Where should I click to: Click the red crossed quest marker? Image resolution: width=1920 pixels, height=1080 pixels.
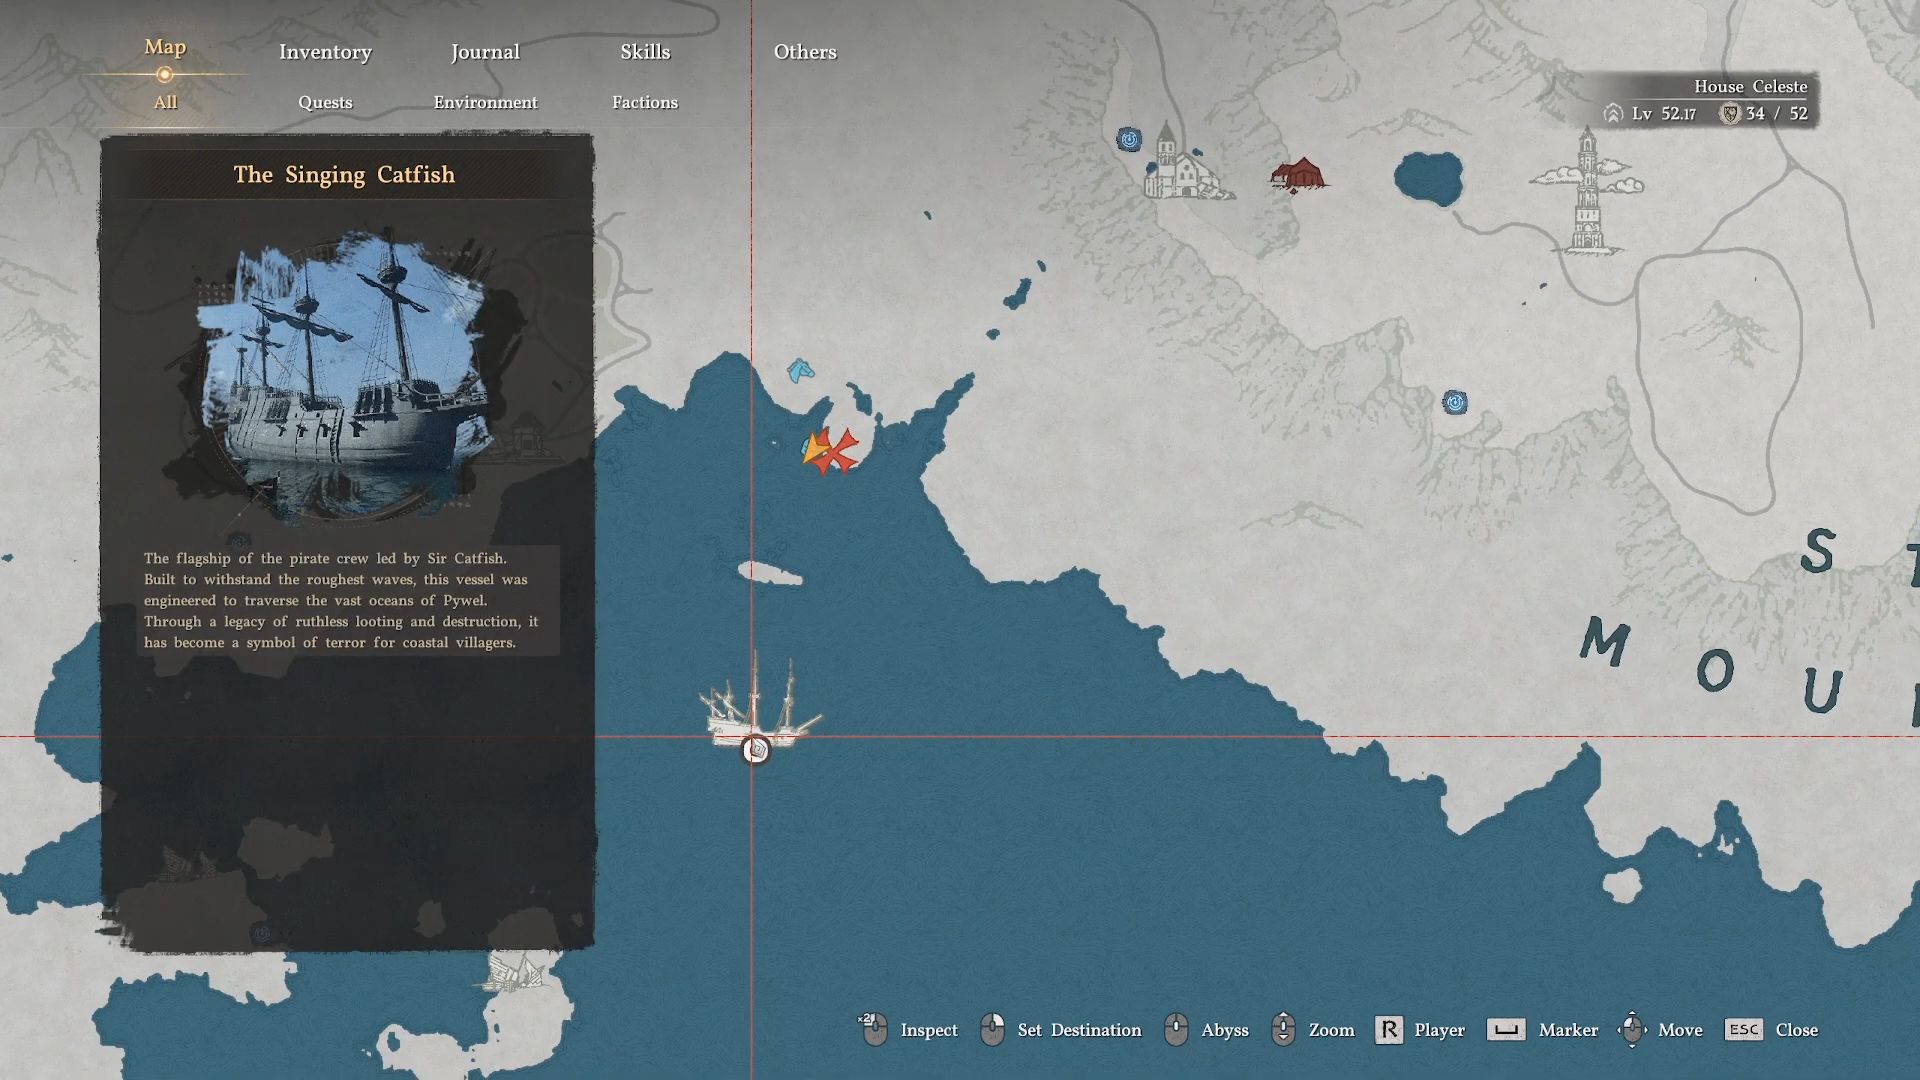pos(838,452)
